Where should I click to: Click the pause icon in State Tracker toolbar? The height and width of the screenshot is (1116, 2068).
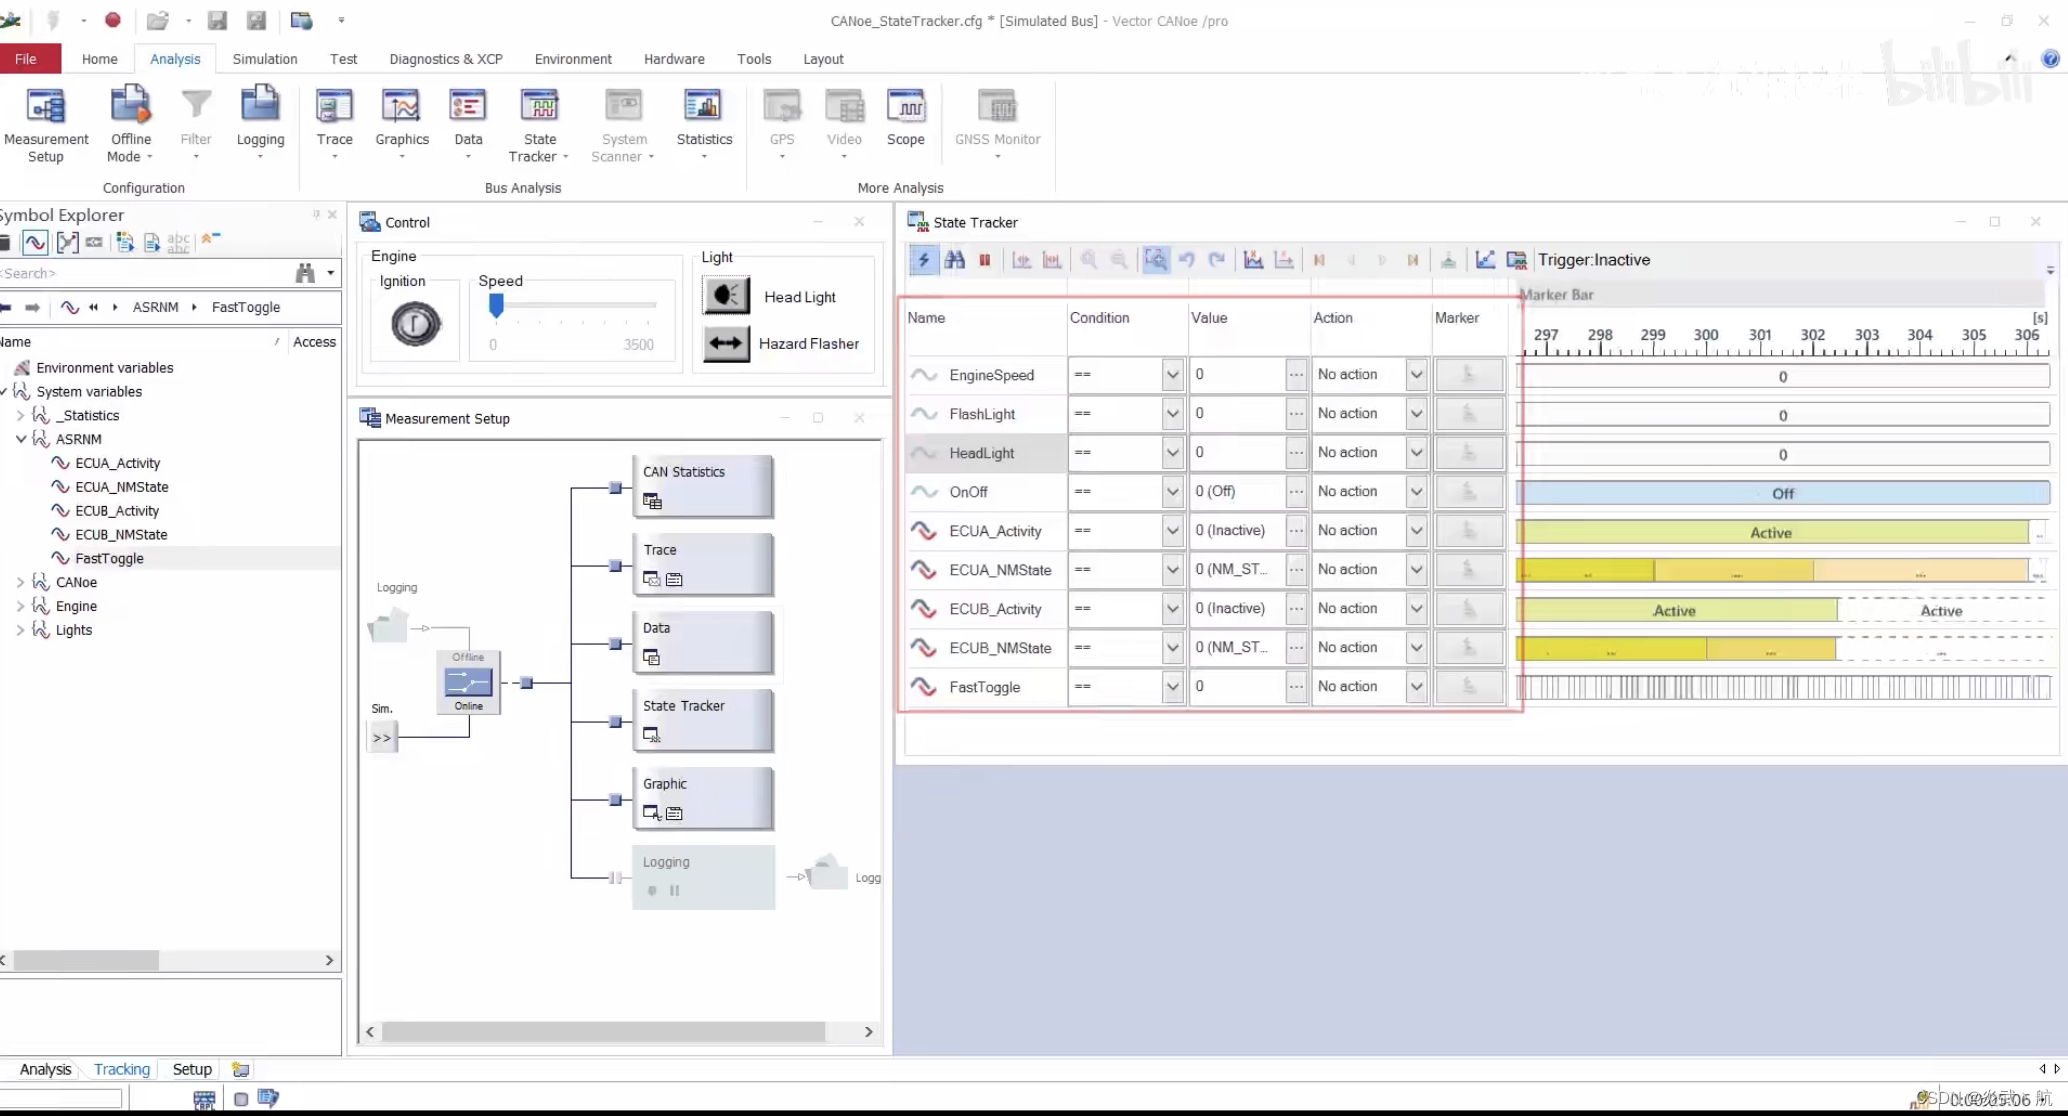985,260
